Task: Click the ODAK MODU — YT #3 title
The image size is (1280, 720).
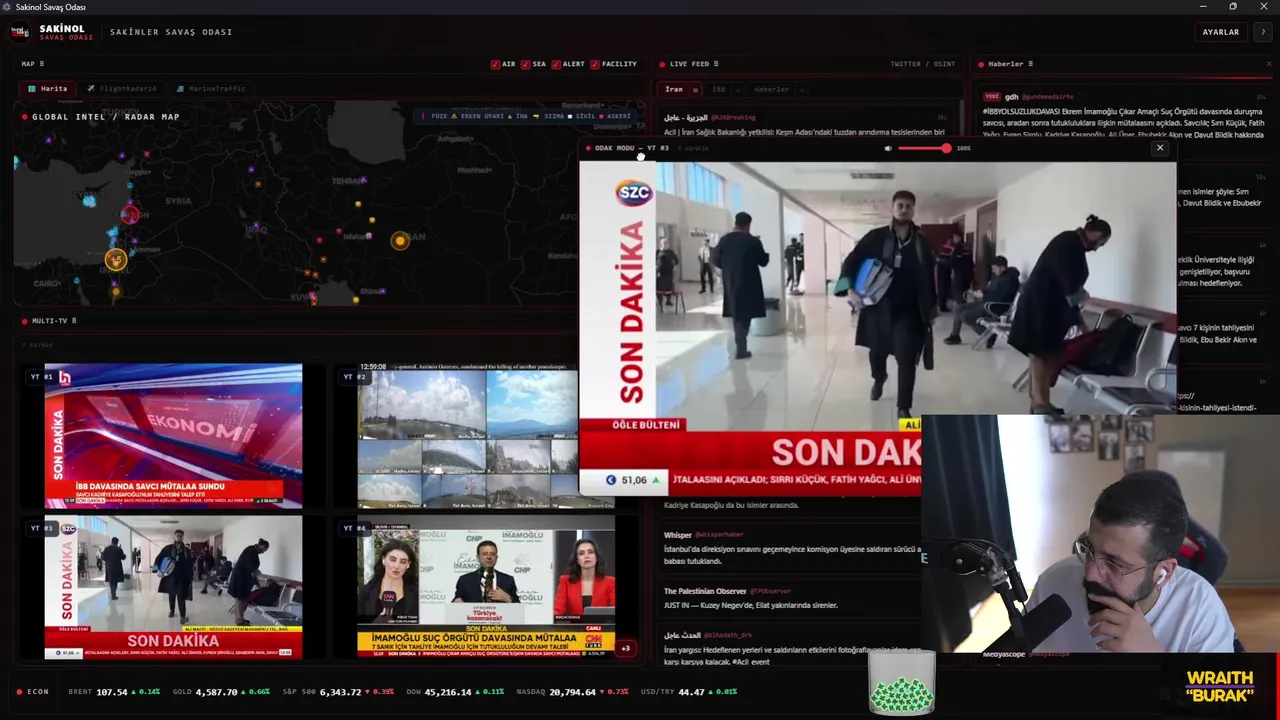Action: point(632,148)
